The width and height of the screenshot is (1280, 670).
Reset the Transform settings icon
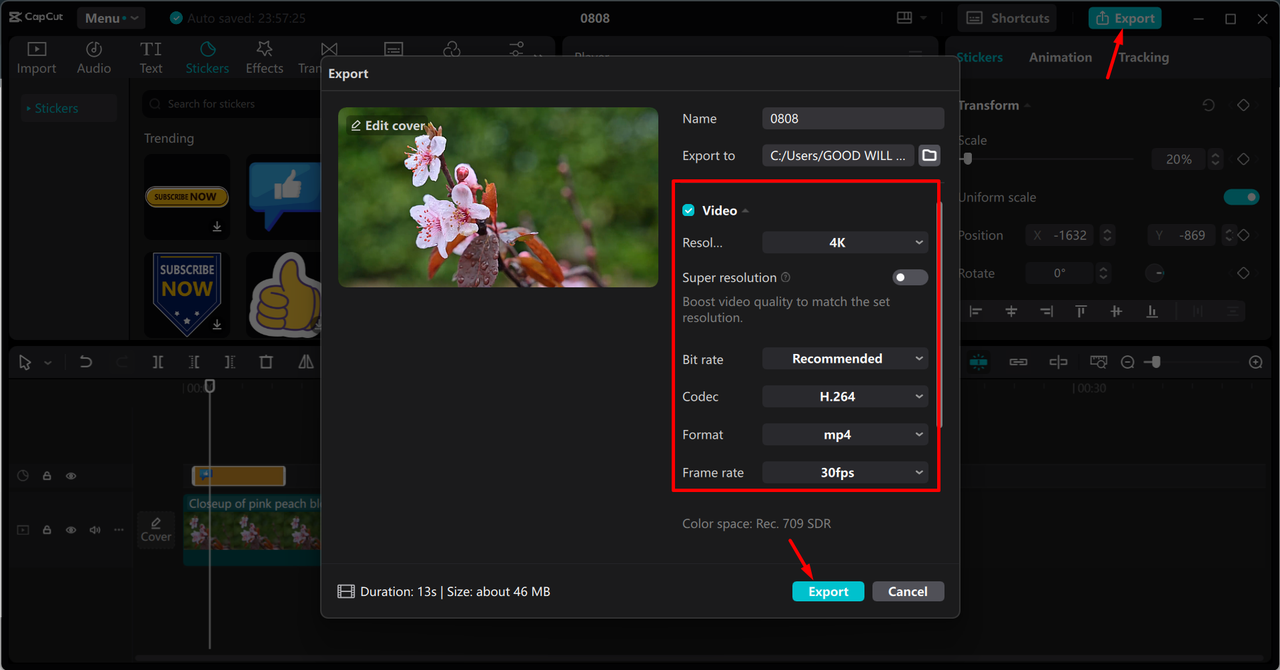point(1208,105)
